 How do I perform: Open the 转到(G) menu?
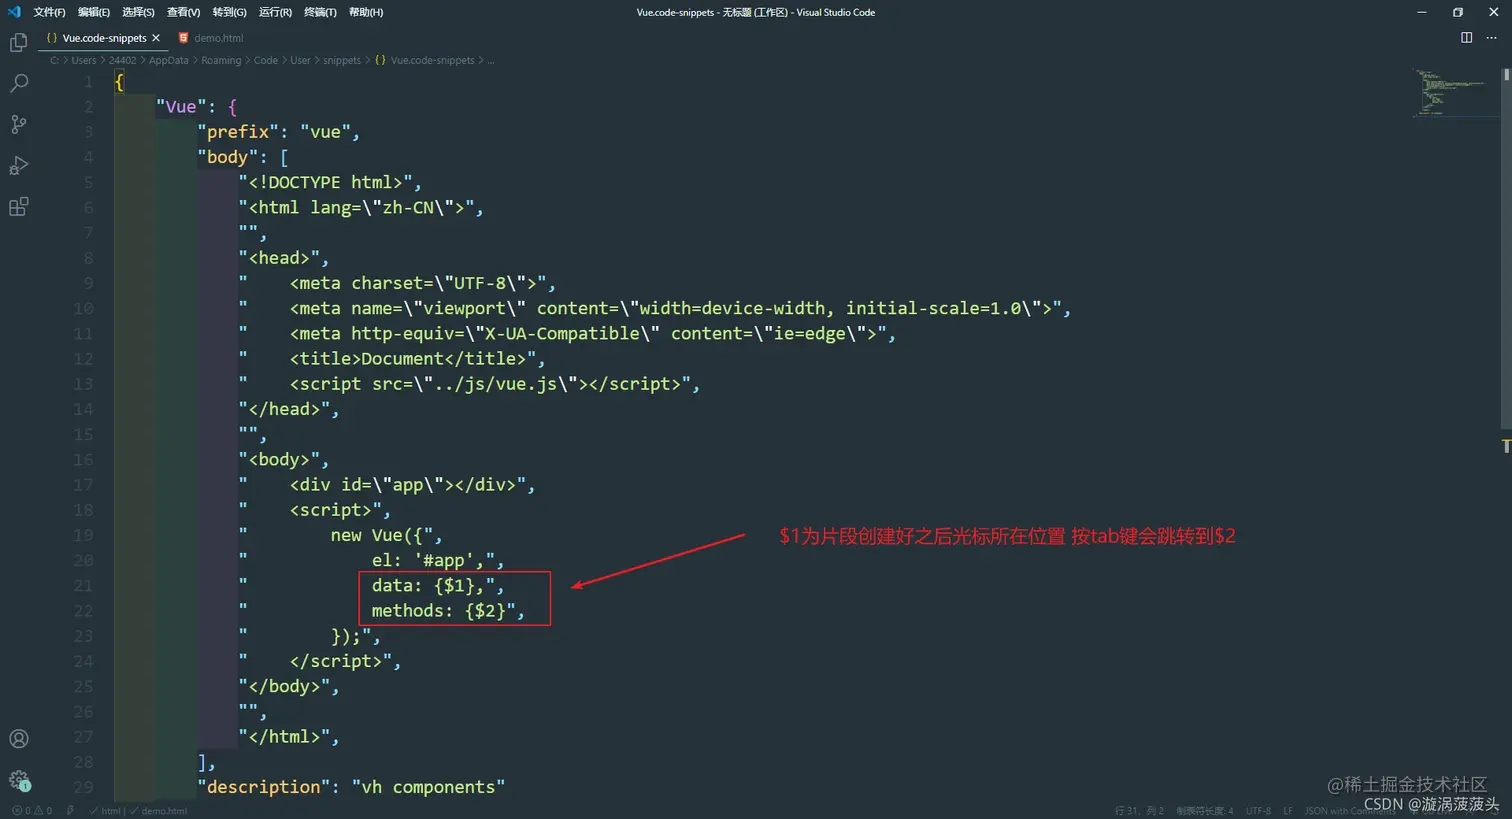(229, 12)
